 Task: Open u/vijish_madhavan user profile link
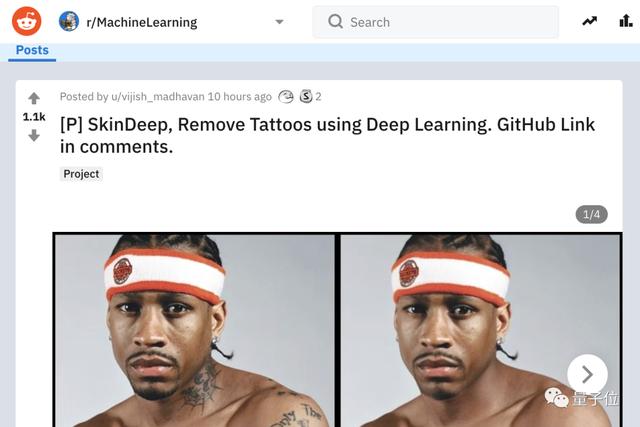[x=158, y=97]
